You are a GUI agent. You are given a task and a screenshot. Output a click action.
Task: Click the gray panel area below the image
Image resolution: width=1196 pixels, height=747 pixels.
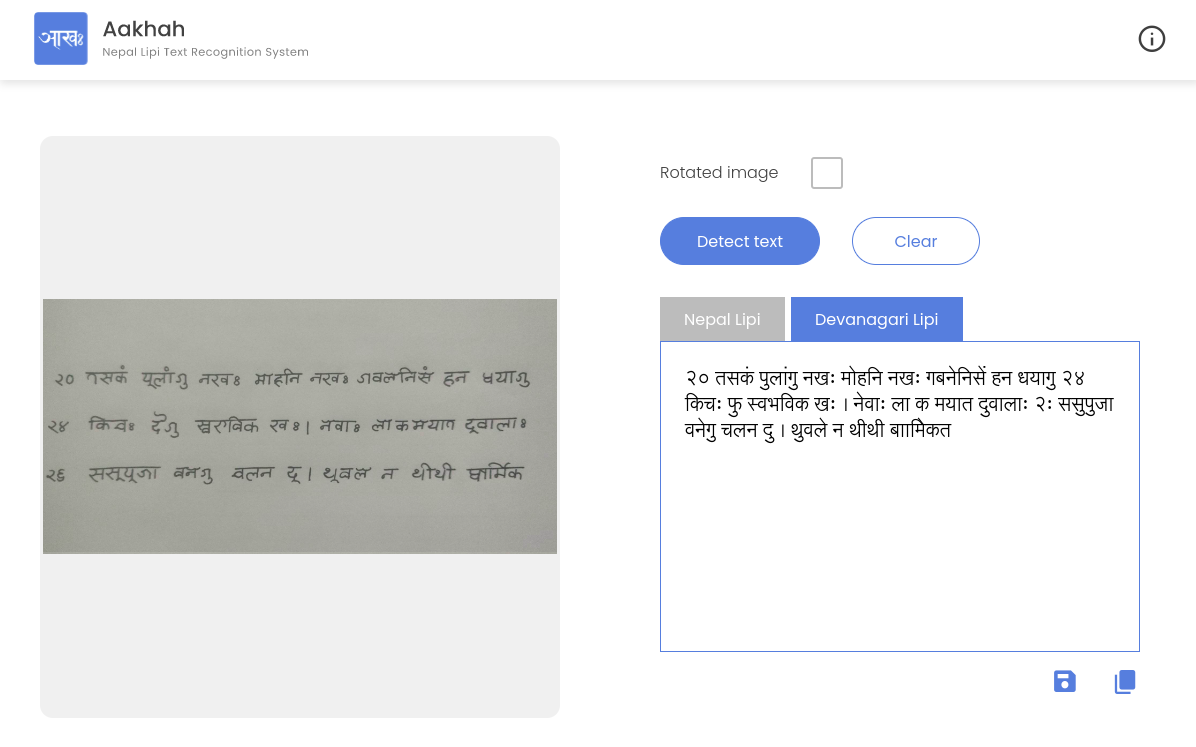click(300, 635)
